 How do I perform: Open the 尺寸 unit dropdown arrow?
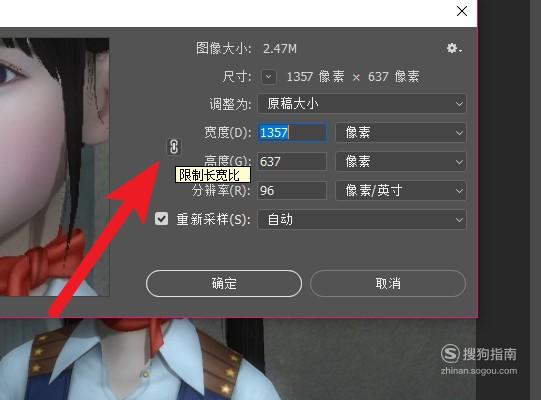click(268, 77)
